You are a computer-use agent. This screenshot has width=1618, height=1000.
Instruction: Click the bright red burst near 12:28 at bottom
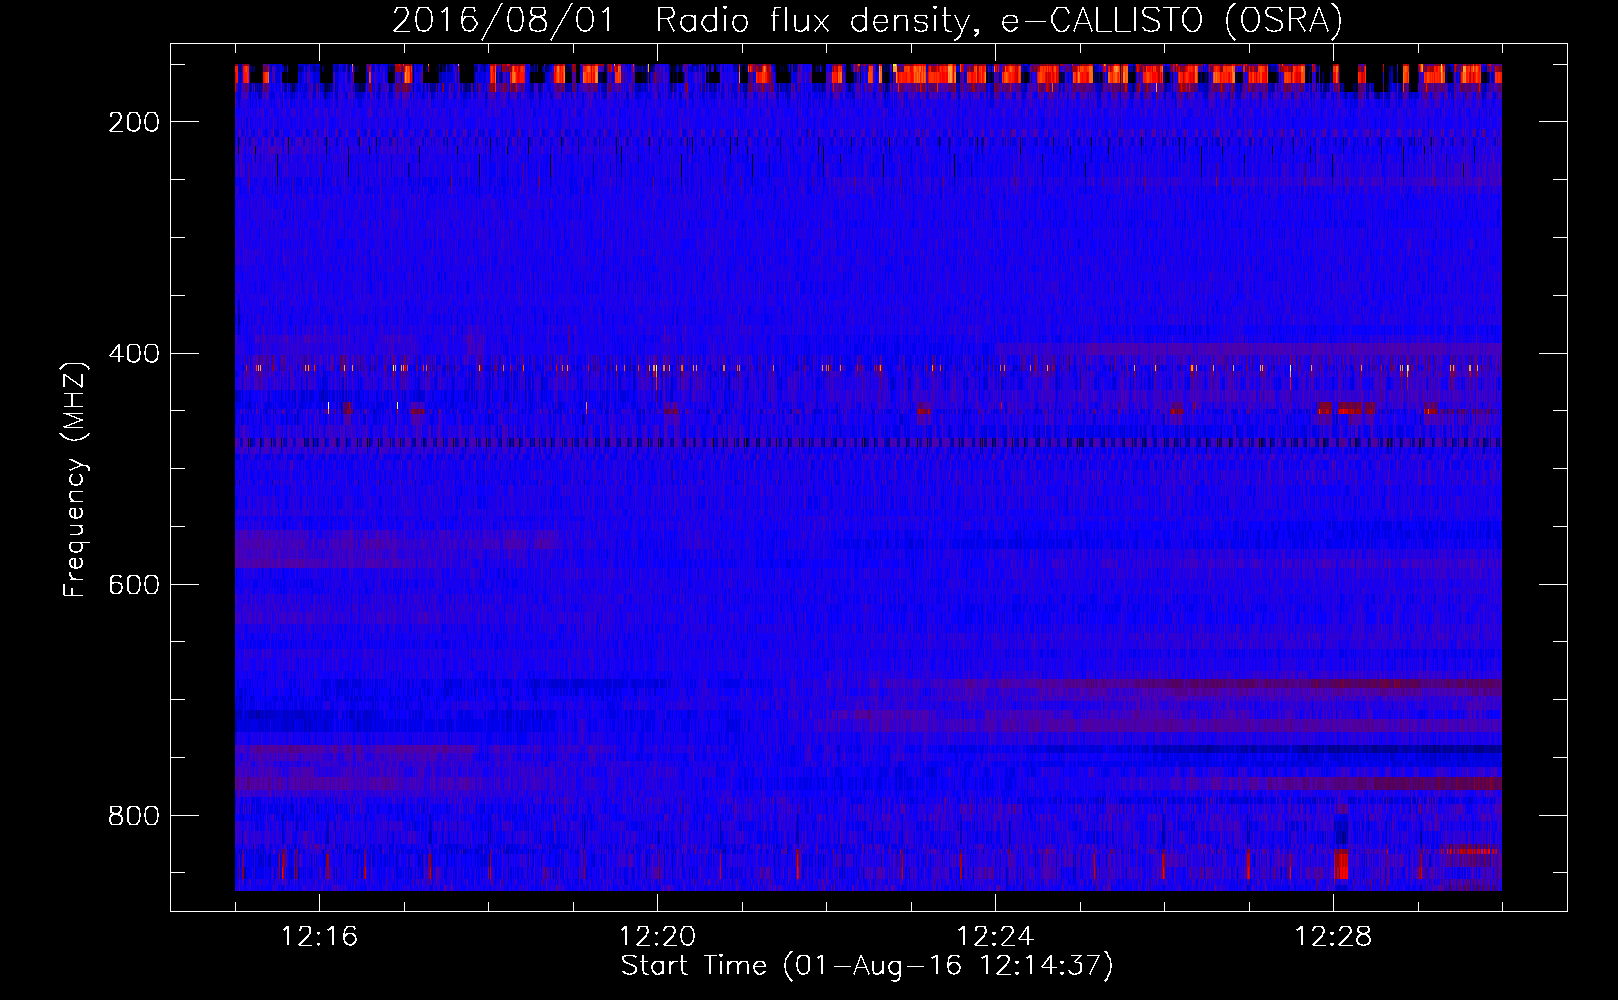pos(1340,865)
